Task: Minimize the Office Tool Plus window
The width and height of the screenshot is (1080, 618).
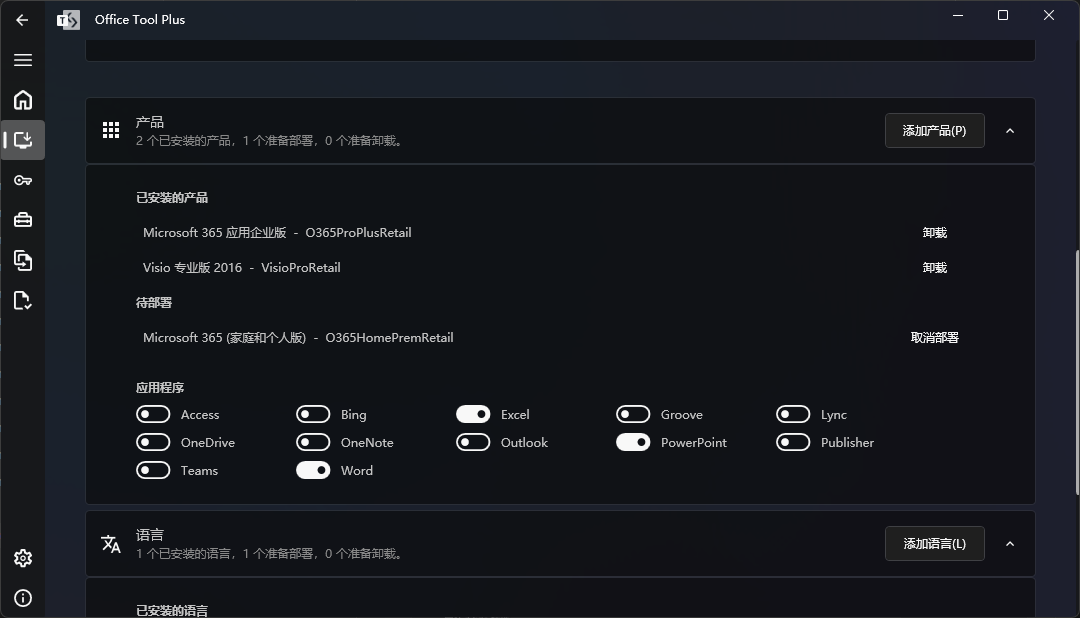Action: (x=958, y=15)
